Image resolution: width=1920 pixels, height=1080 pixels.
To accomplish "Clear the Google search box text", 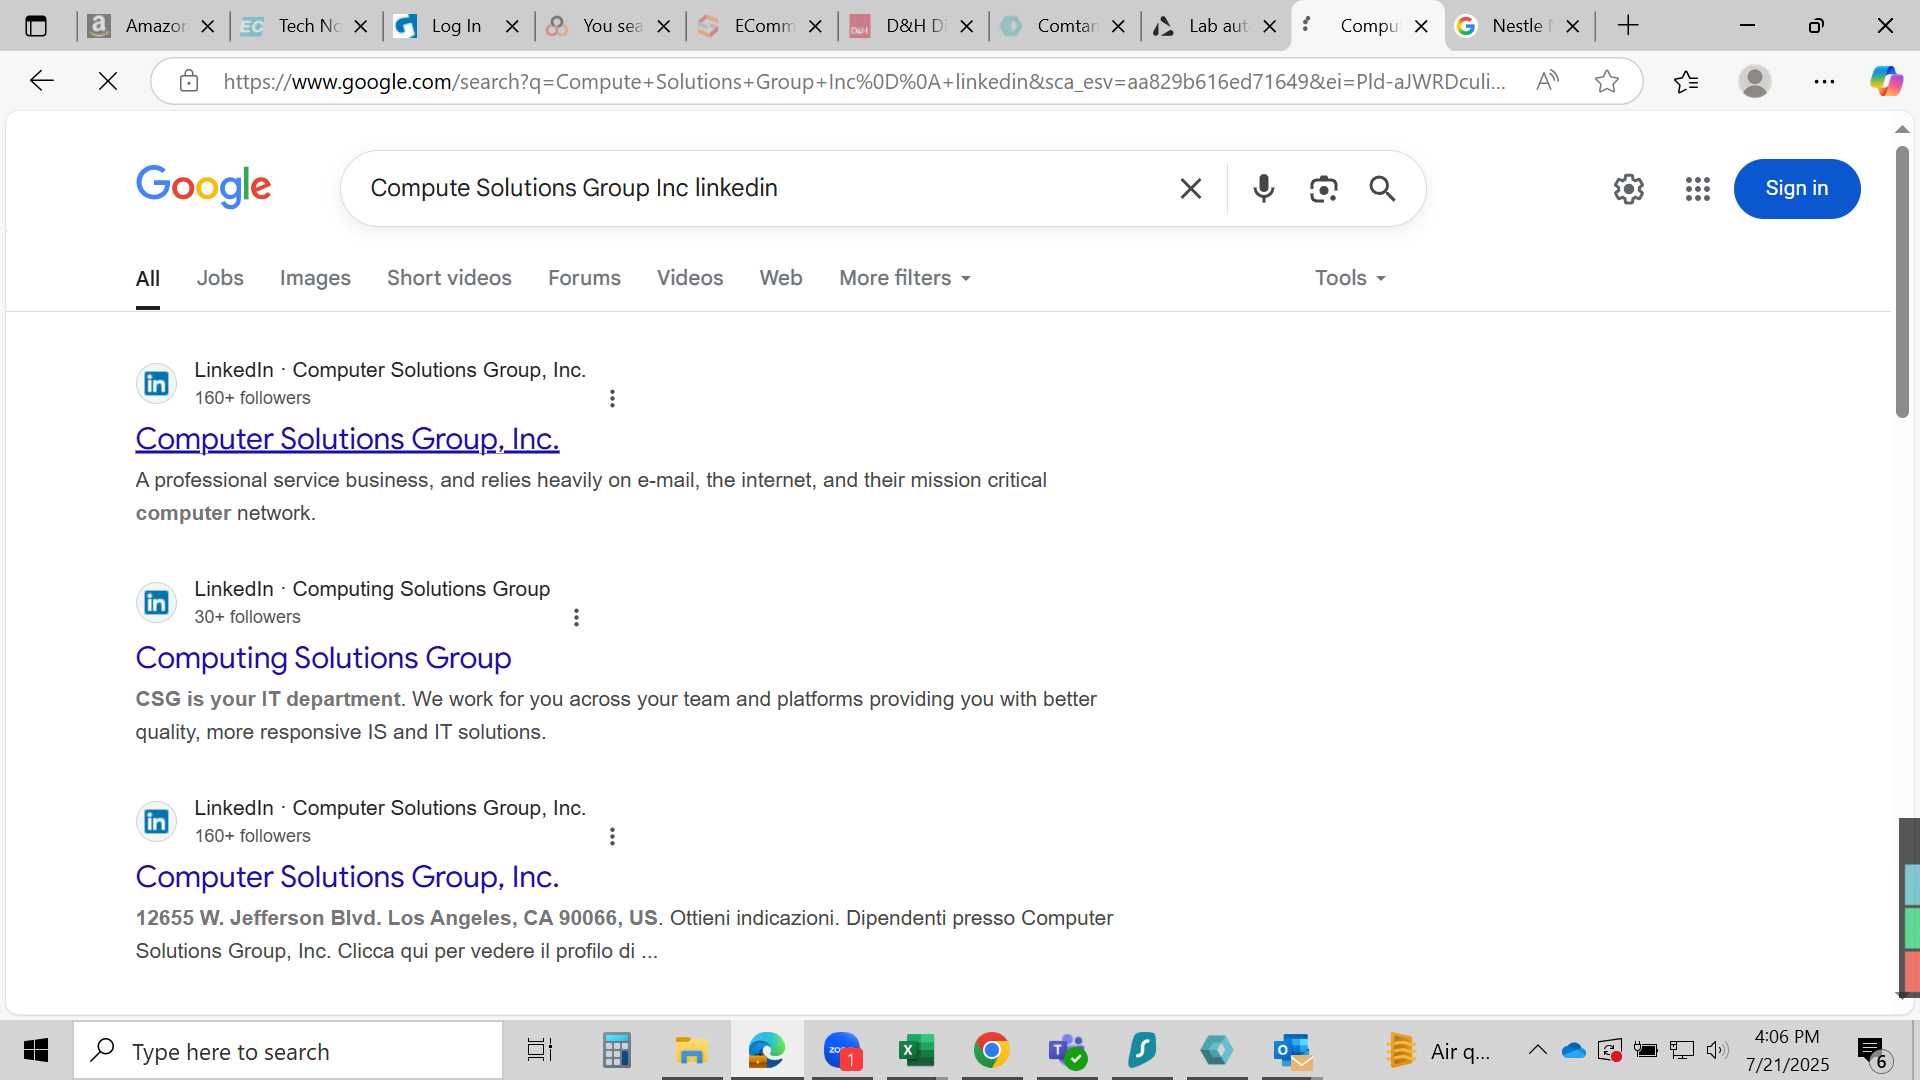I will [1190, 188].
